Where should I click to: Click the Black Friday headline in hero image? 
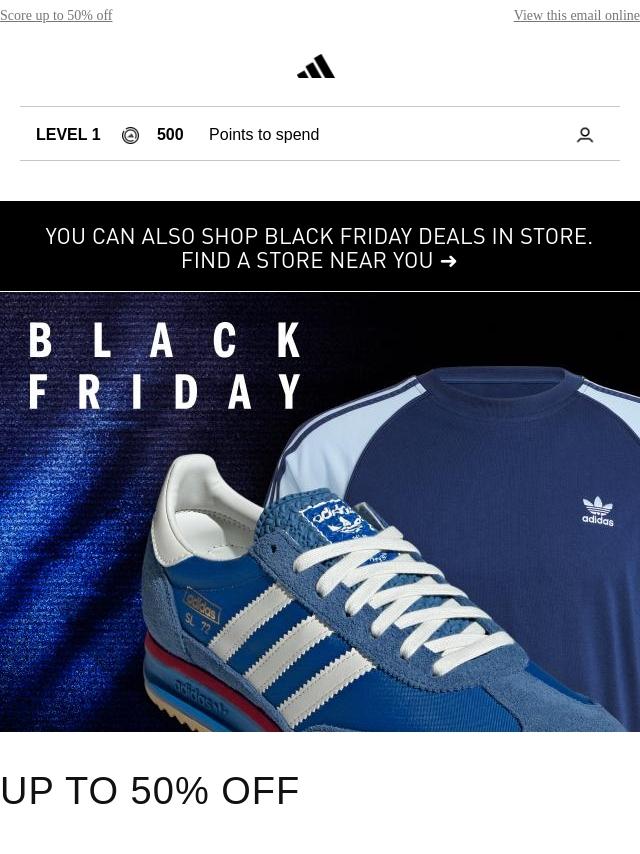click(164, 365)
